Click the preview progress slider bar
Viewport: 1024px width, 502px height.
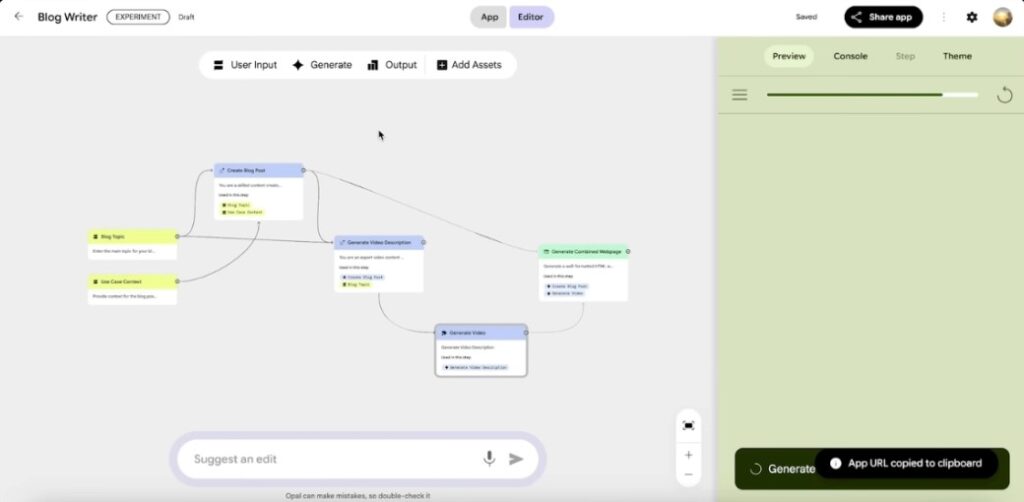point(871,95)
